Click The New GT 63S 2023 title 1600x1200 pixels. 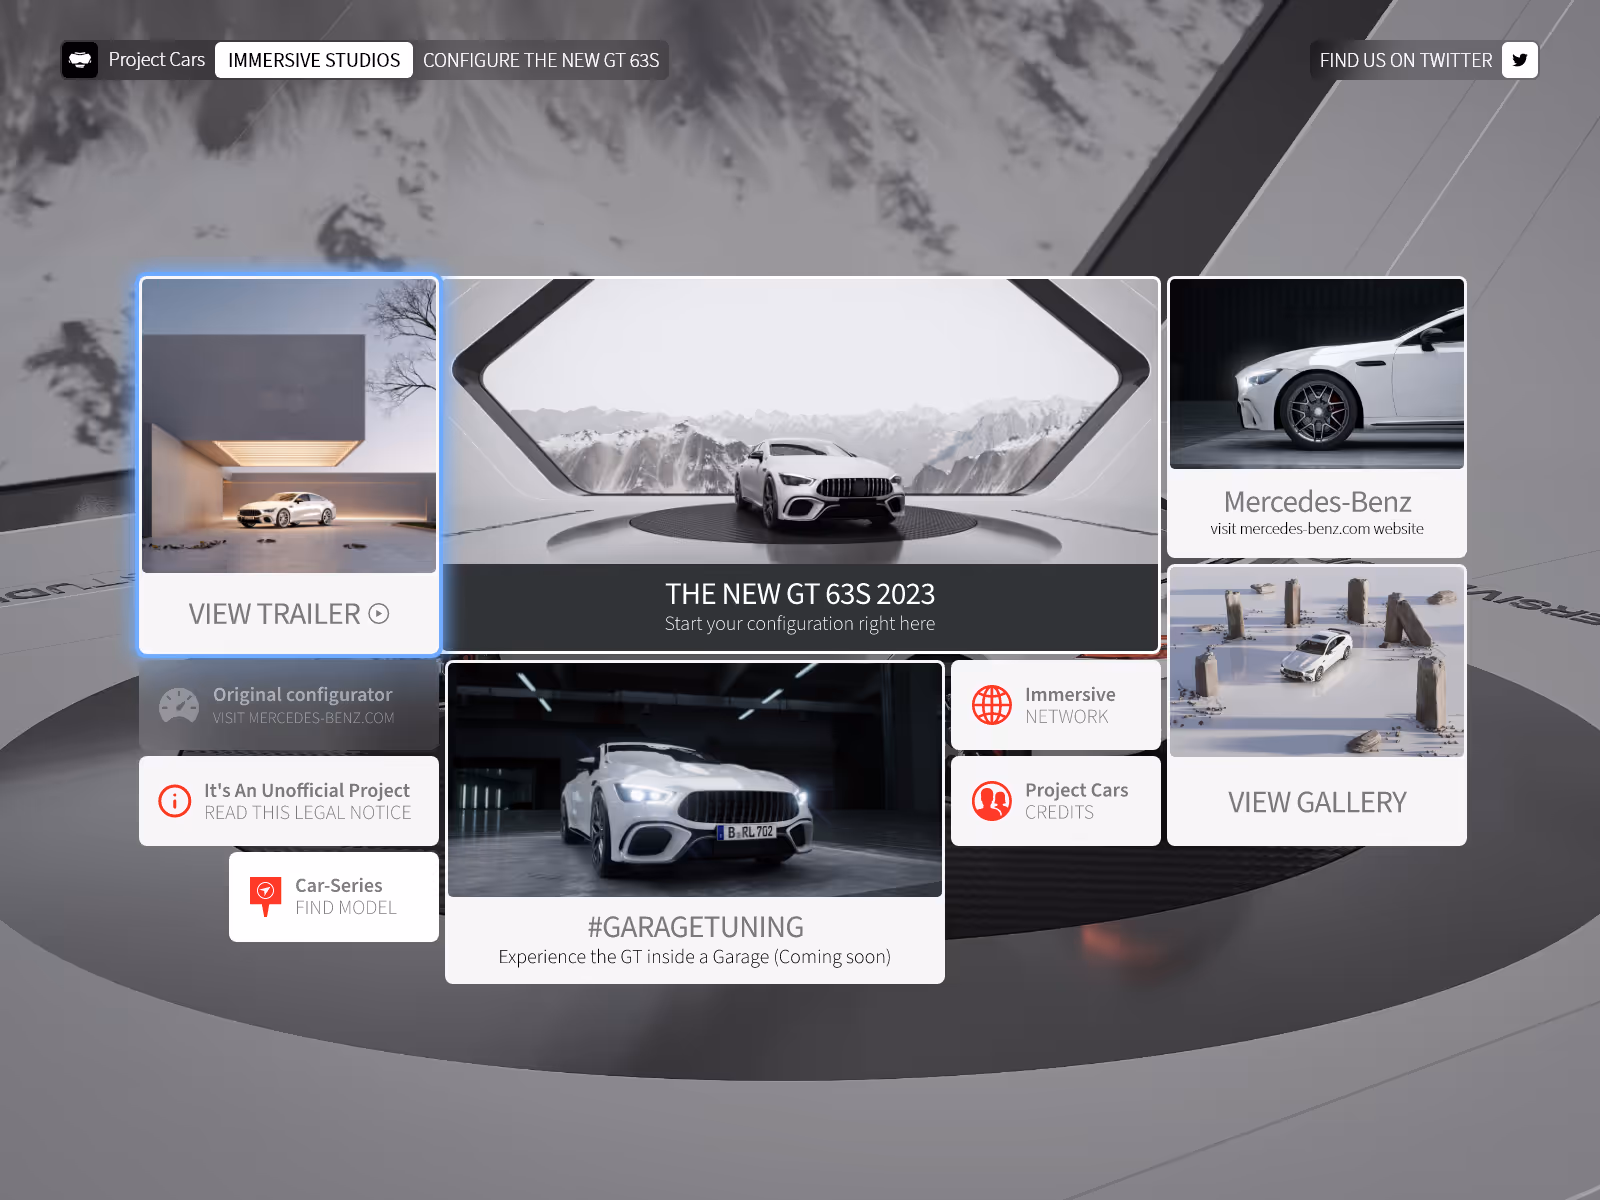pos(800,594)
